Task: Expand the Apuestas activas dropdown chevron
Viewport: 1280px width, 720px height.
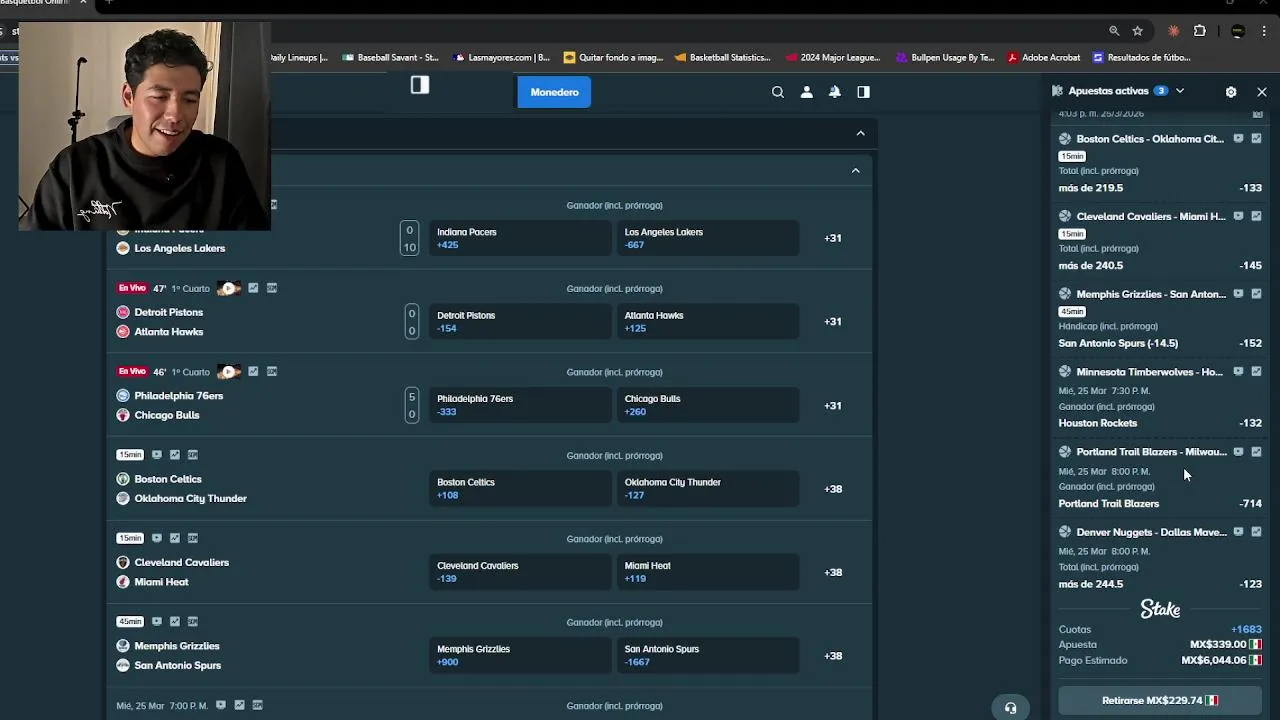Action: tap(1180, 91)
